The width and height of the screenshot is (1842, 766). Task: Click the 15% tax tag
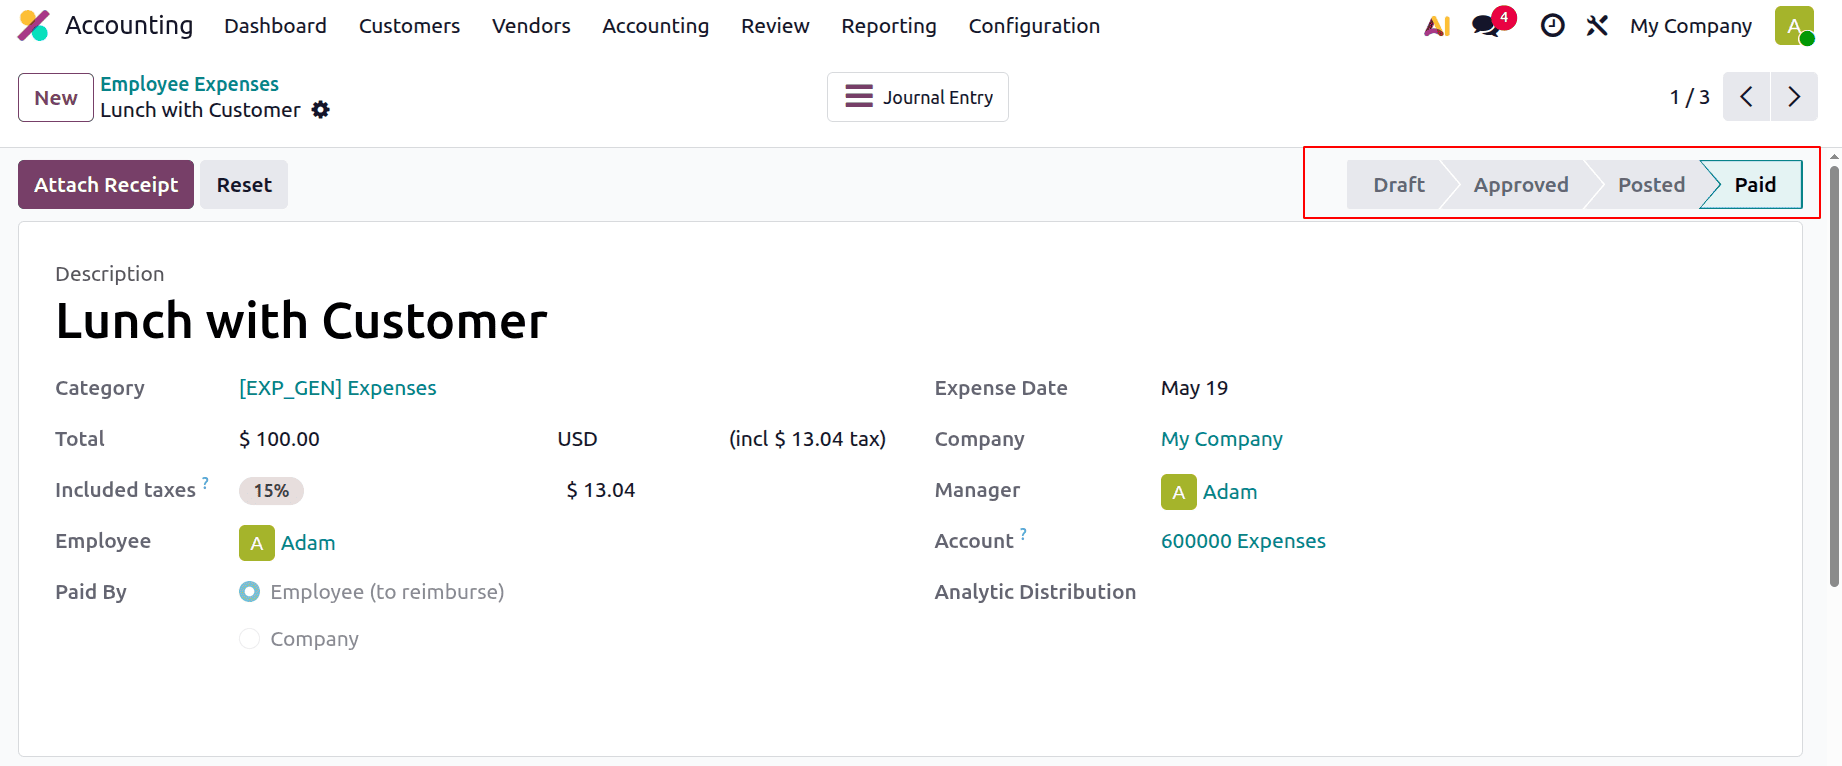(x=271, y=491)
